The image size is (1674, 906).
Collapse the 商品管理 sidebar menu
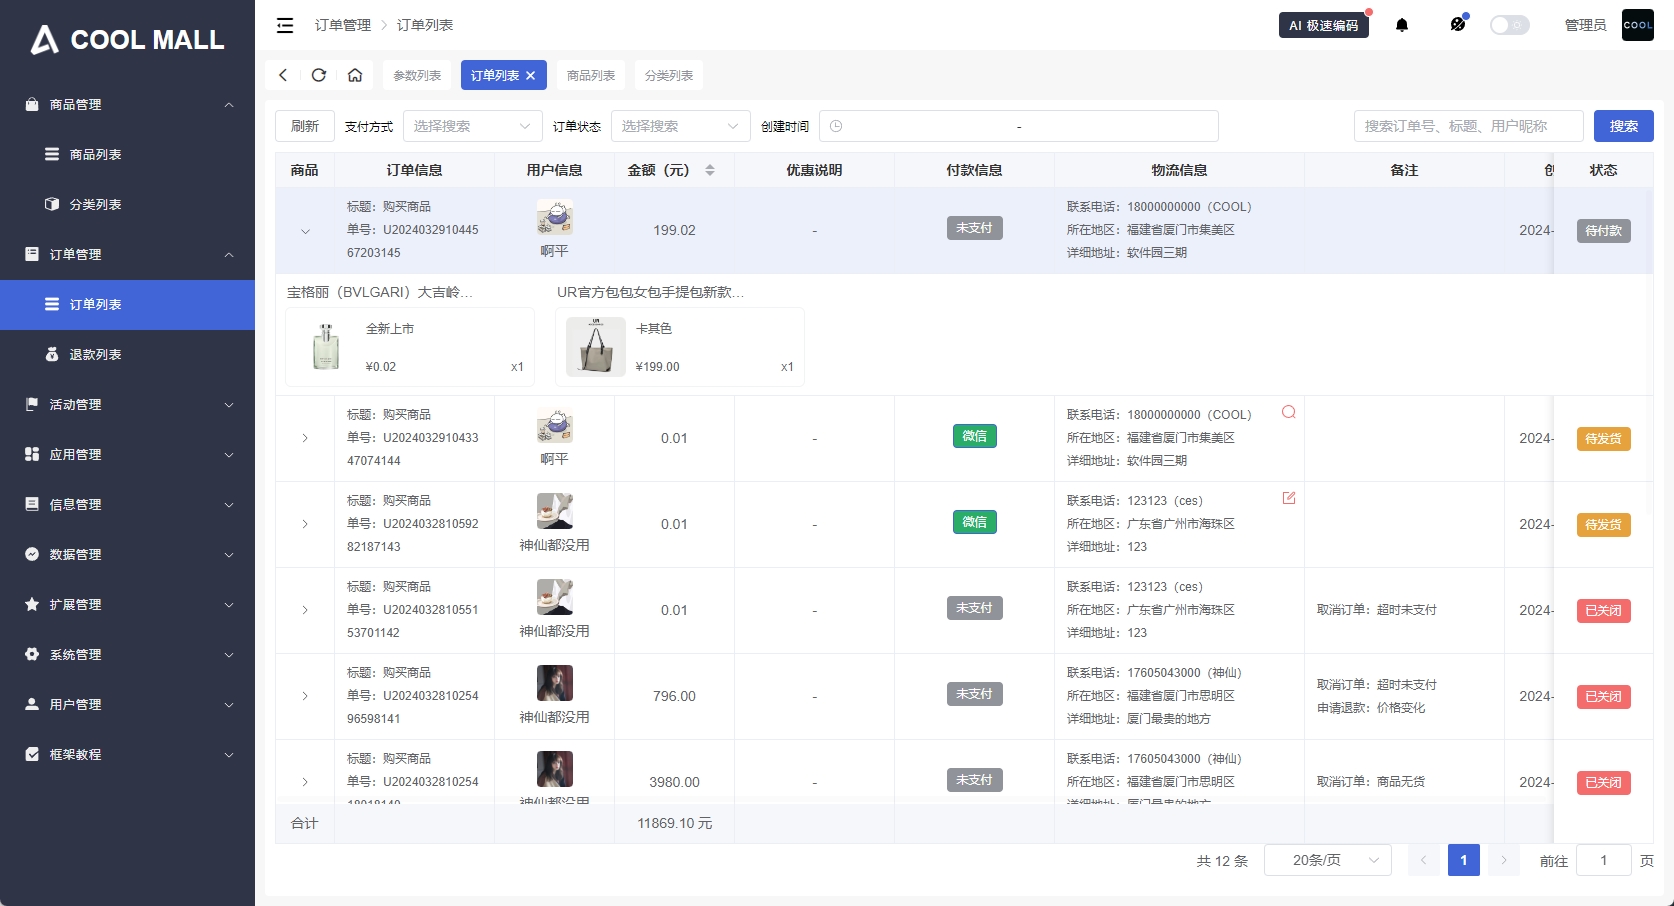(x=127, y=104)
